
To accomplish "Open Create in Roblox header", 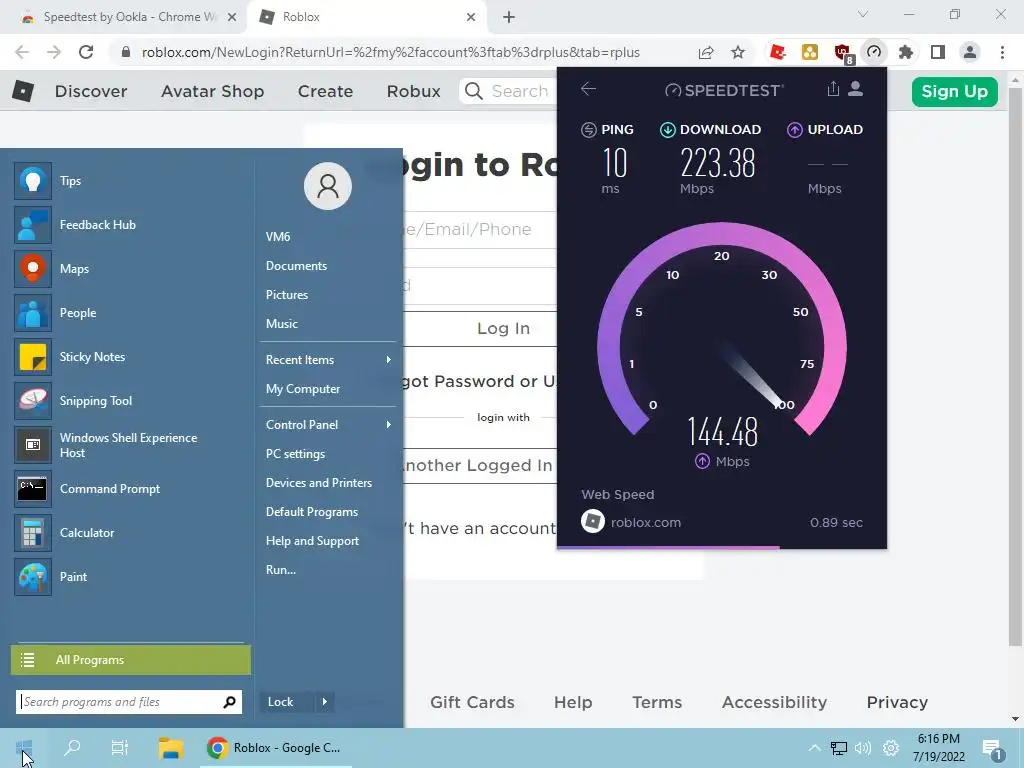I will [x=325, y=91].
